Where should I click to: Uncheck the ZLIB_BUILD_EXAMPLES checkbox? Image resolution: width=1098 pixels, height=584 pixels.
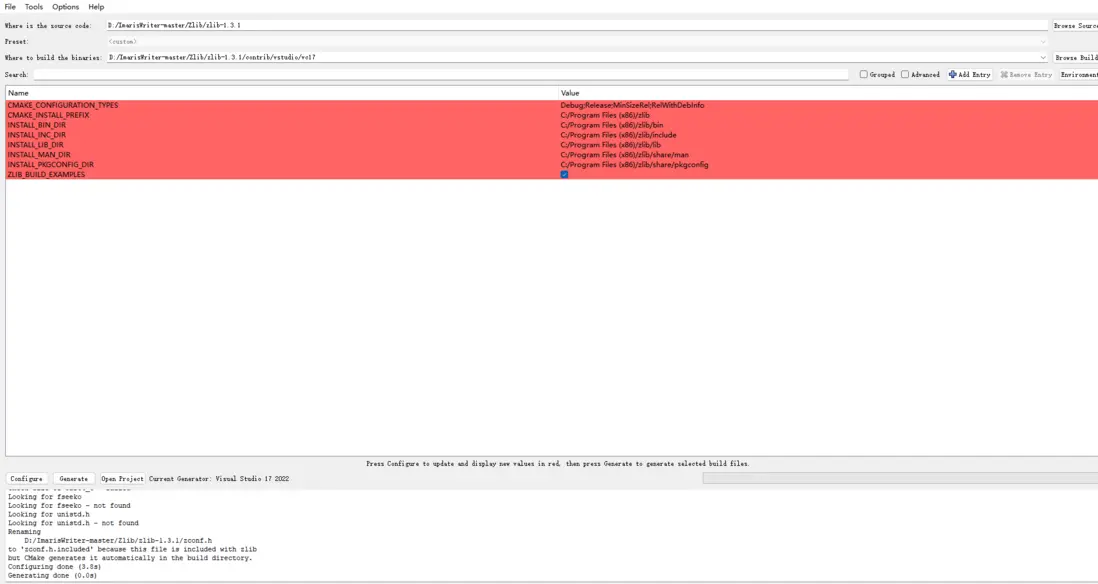pos(564,174)
